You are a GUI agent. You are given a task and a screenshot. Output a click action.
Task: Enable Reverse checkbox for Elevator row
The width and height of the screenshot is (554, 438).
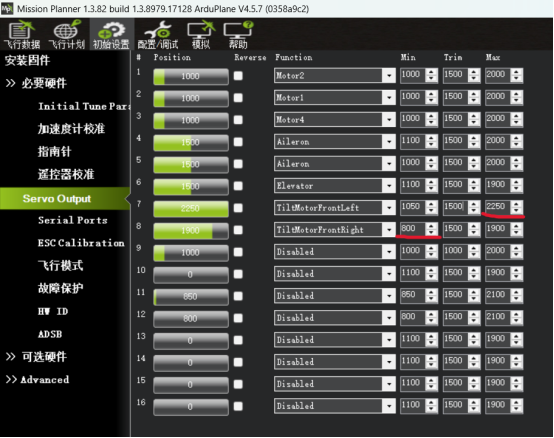tap(238, 186)
